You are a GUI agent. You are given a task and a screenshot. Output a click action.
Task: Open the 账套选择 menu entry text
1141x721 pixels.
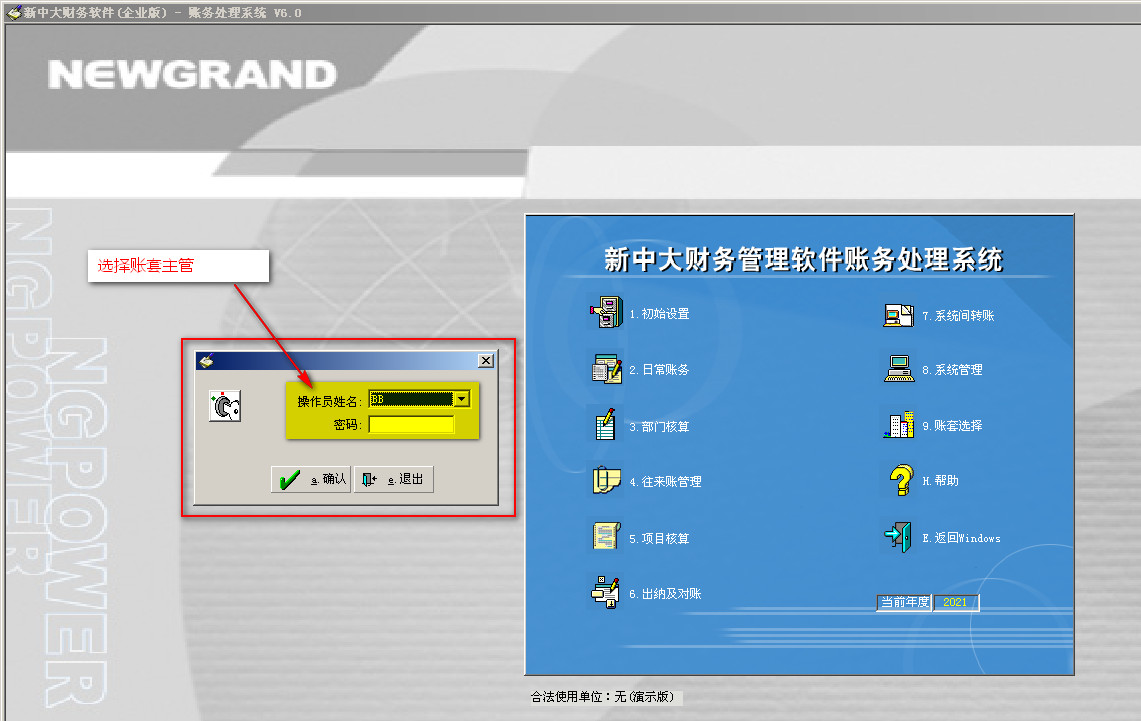pyautogui.click(x=952, y=426)
